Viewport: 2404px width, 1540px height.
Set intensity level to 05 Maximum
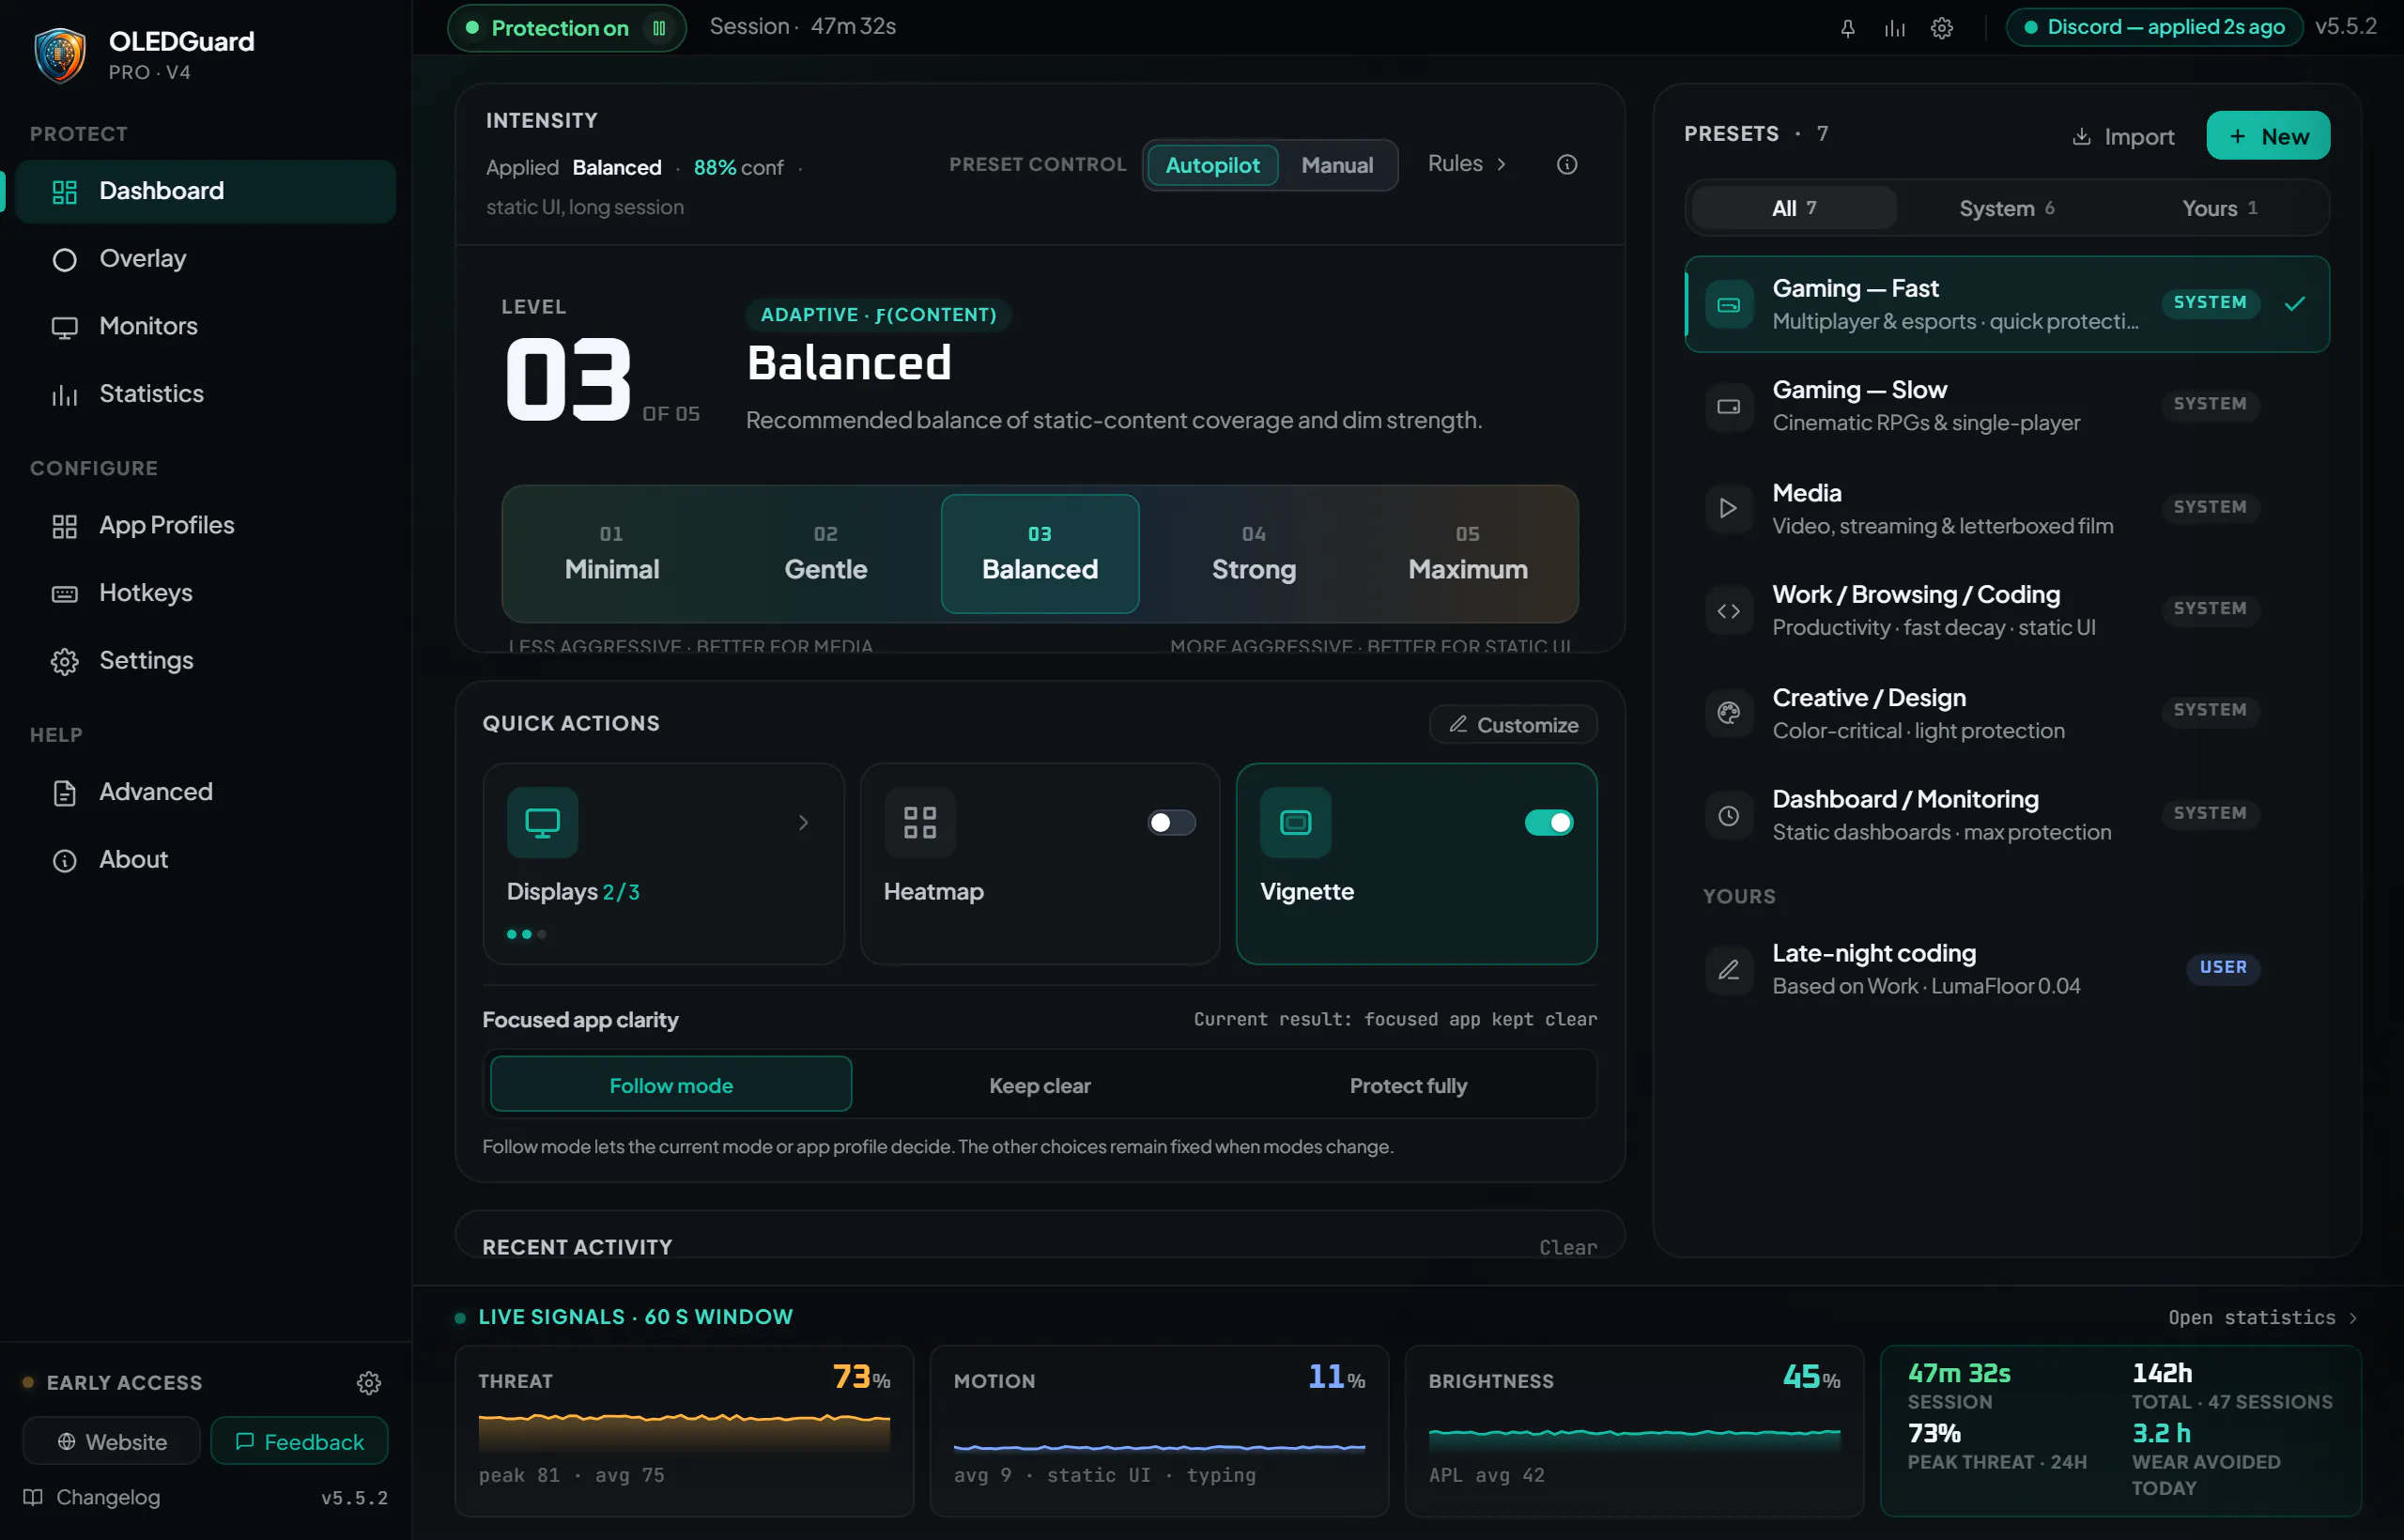(x=1467, y=554)
